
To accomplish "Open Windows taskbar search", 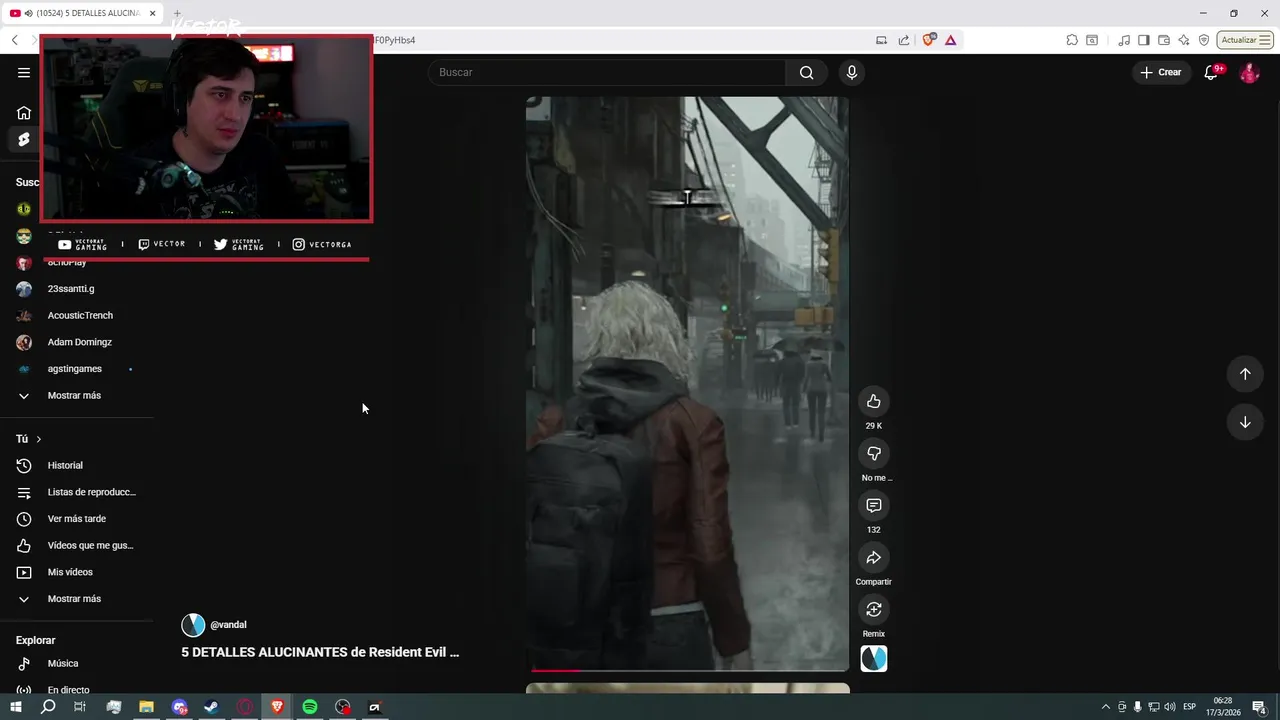I will (x=48, y=707).
